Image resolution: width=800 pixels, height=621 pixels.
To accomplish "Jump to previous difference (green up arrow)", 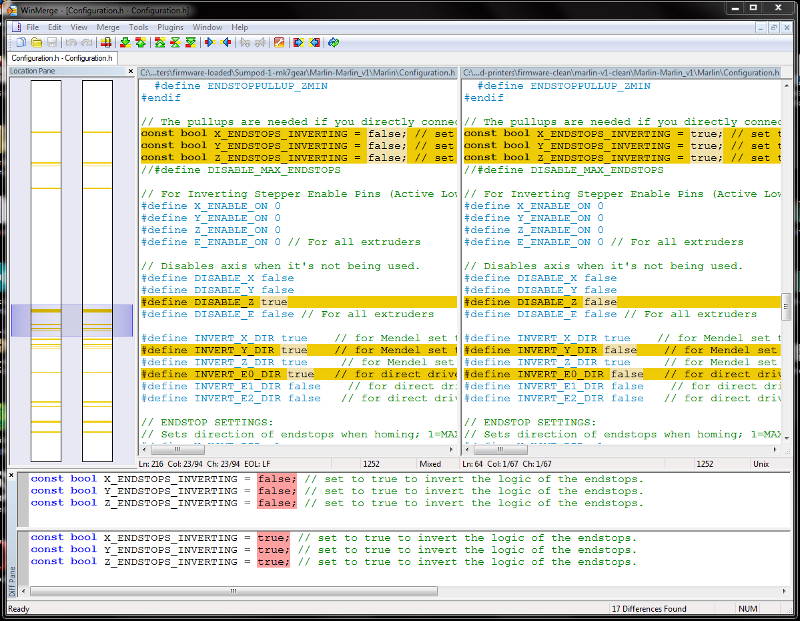I will [x=140, y=42].
